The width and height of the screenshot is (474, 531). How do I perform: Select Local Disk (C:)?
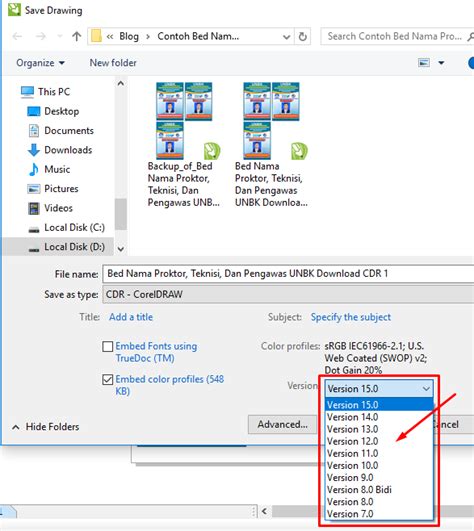pyautogui.click(x=74, y=228)
